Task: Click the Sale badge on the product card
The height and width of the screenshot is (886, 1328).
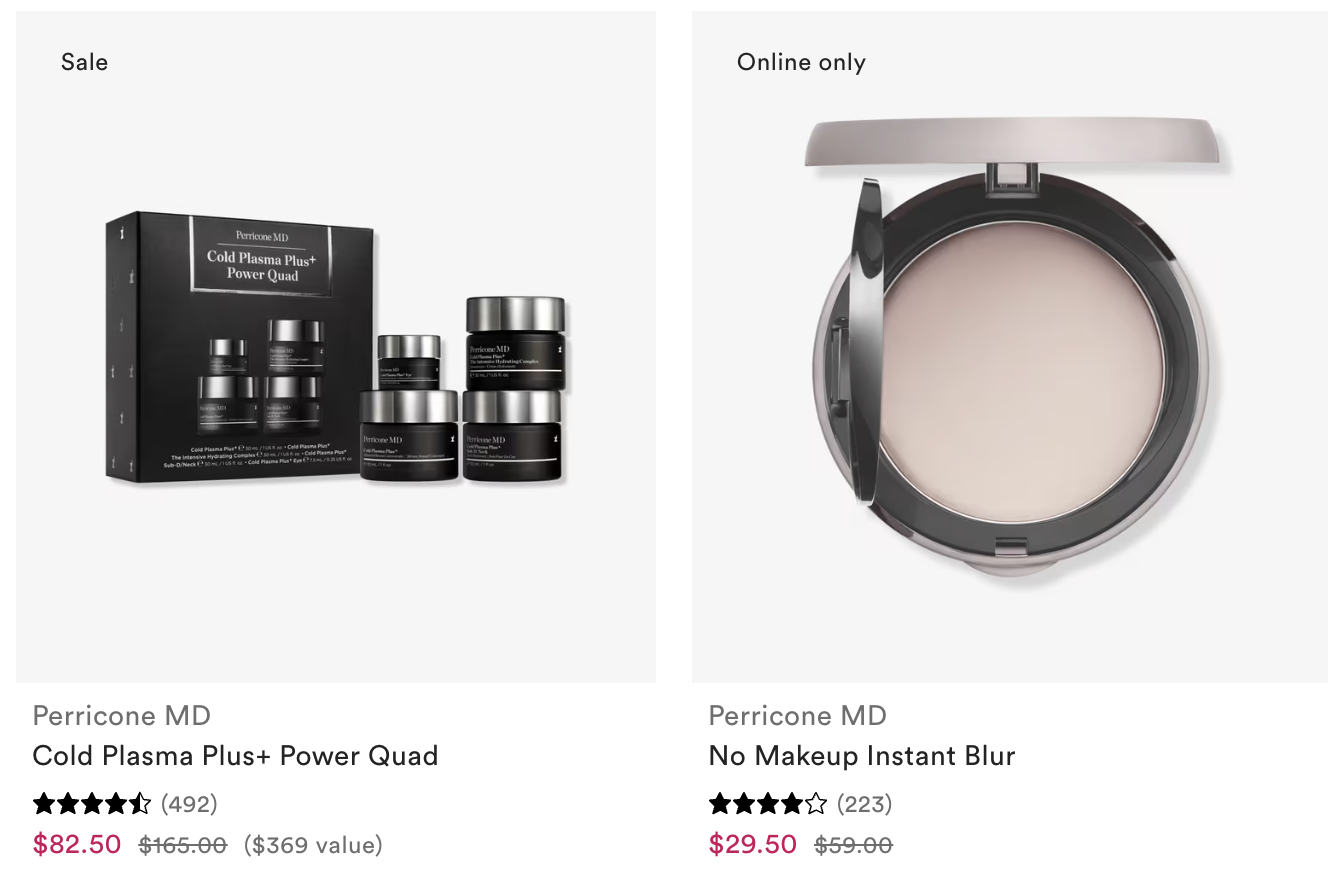Action: (x=84, y=62)
